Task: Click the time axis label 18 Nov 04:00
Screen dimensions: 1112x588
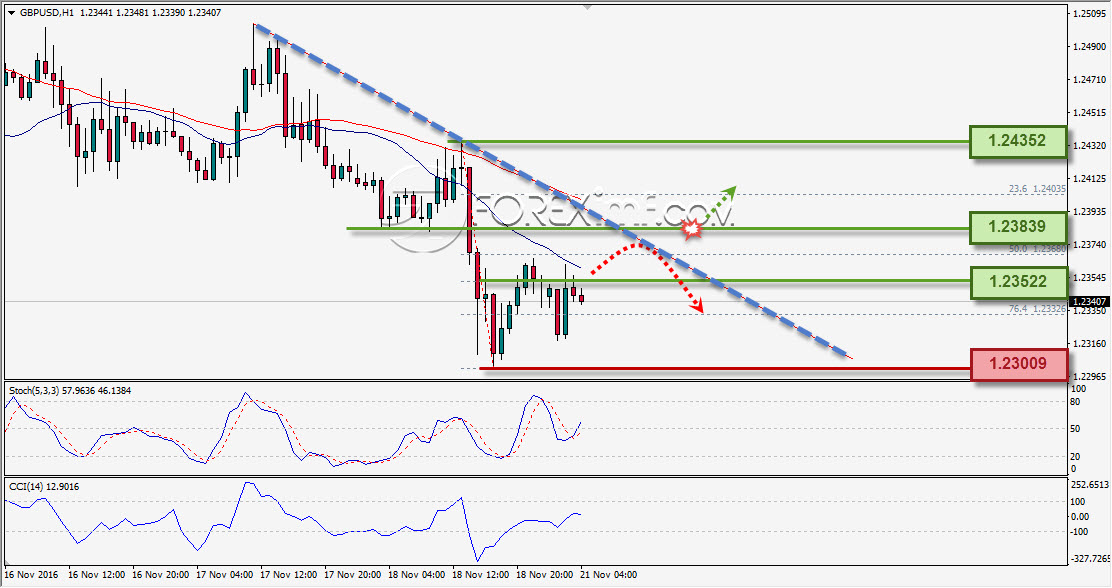Action: pyautogui.click(x=416, y=575)
